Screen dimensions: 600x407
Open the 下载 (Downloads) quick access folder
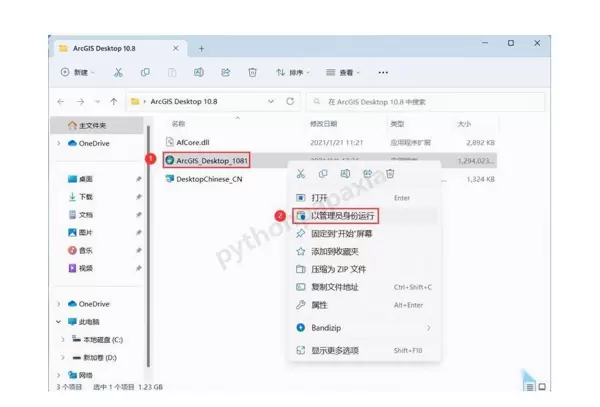[86, 197]
